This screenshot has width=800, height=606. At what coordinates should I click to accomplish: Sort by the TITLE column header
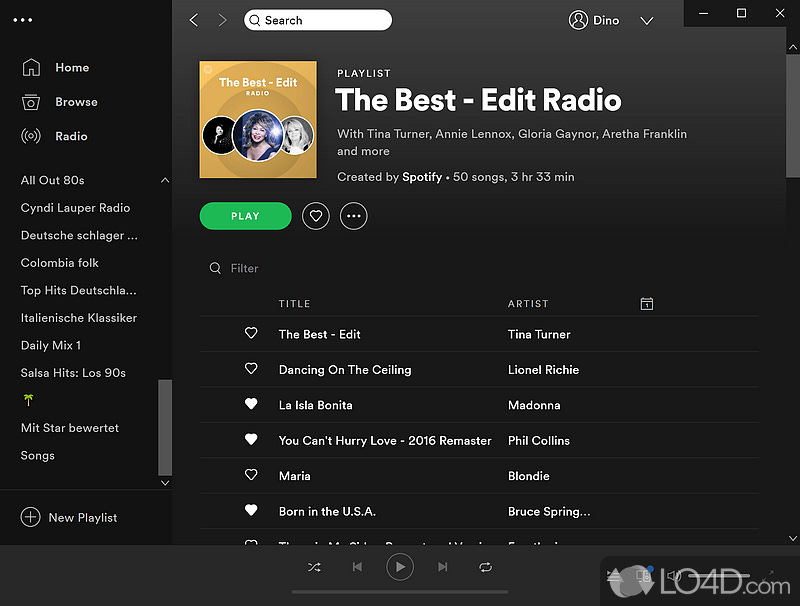(x=294, y=304)
